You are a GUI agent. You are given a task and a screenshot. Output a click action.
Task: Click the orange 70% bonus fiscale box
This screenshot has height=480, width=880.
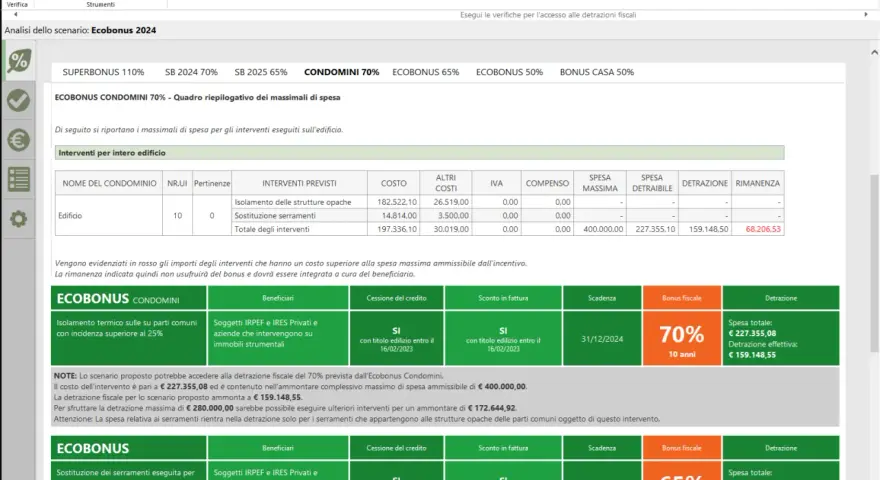pos(682,339)
